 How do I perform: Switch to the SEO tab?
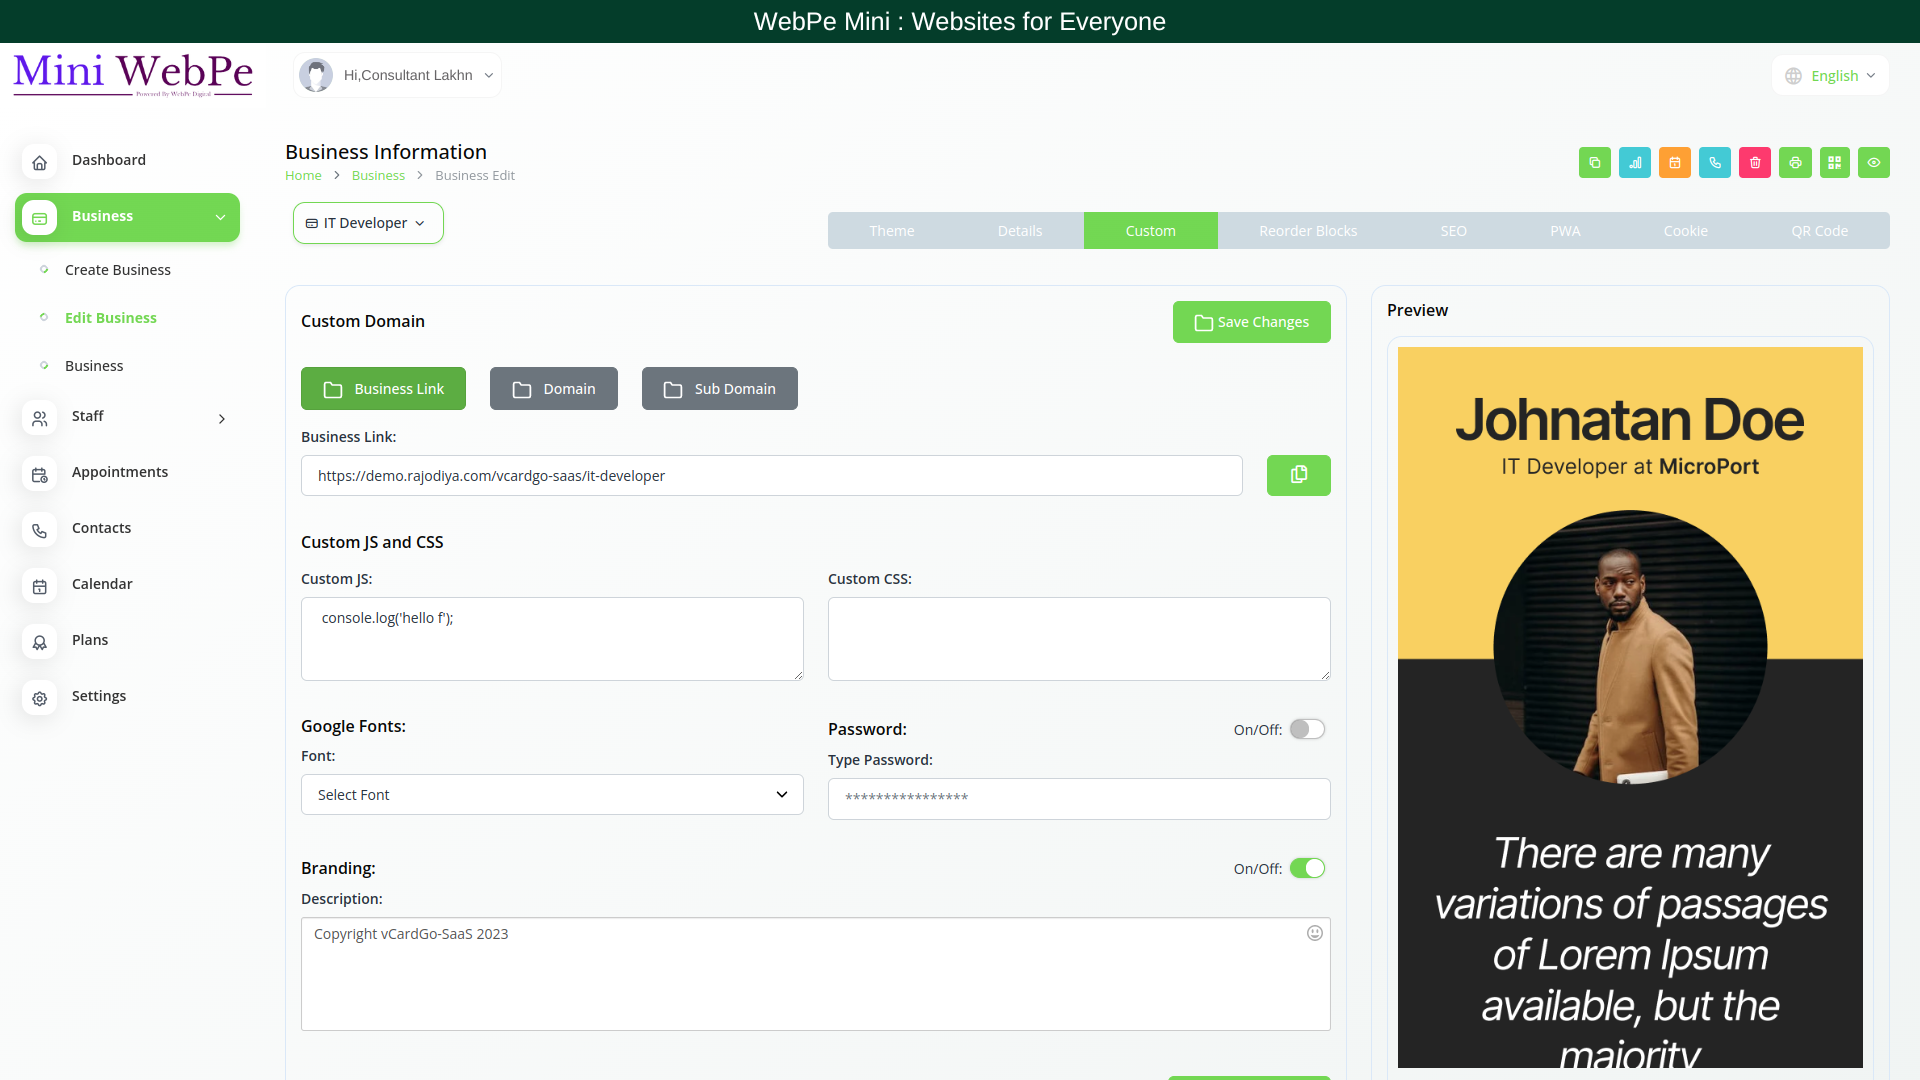click(x=1453, y=231)
